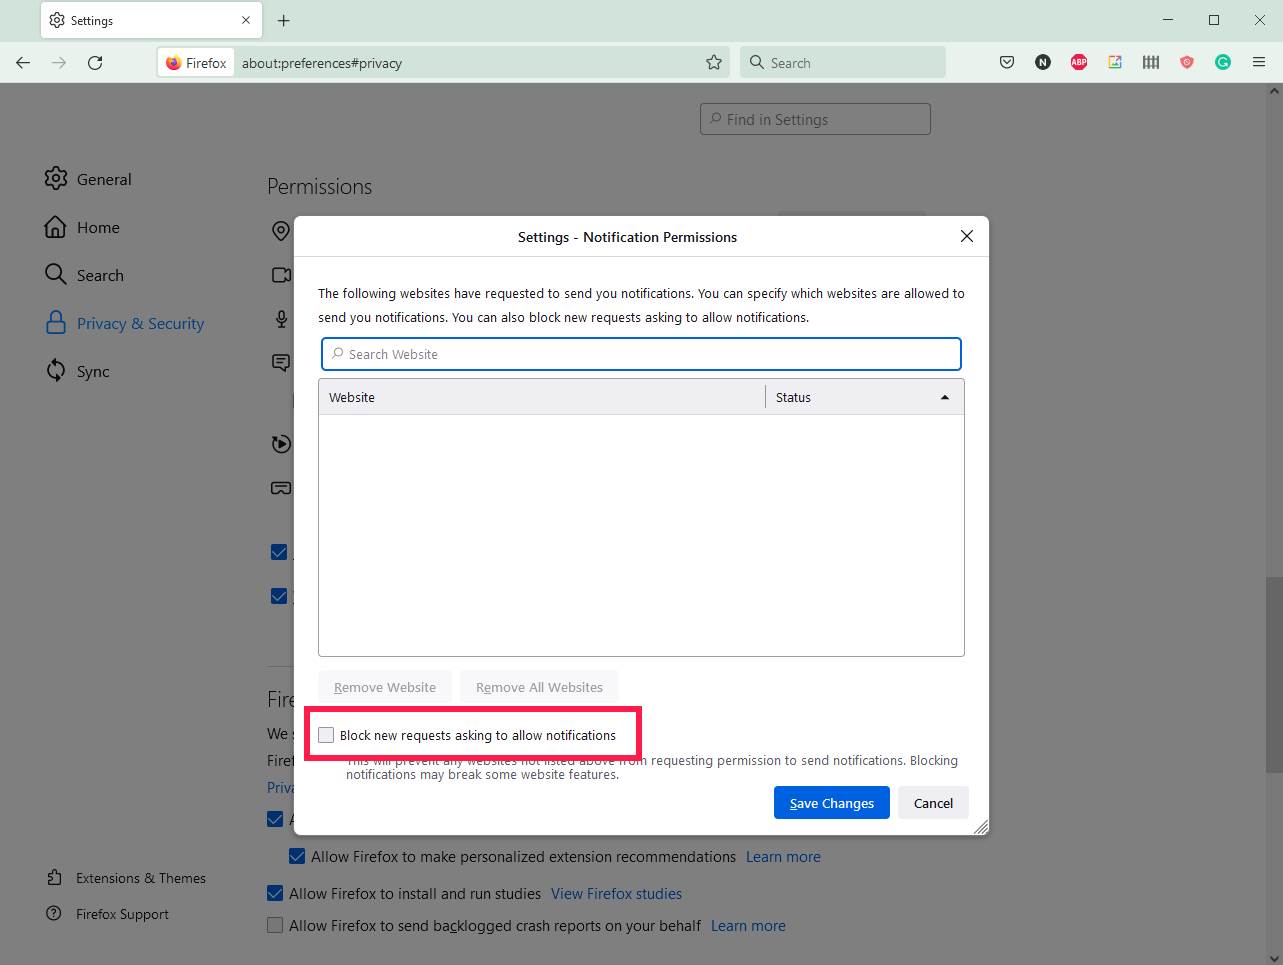Open a new browser tab
Viewport: 1283px width, 965px height.
point(284,20)
